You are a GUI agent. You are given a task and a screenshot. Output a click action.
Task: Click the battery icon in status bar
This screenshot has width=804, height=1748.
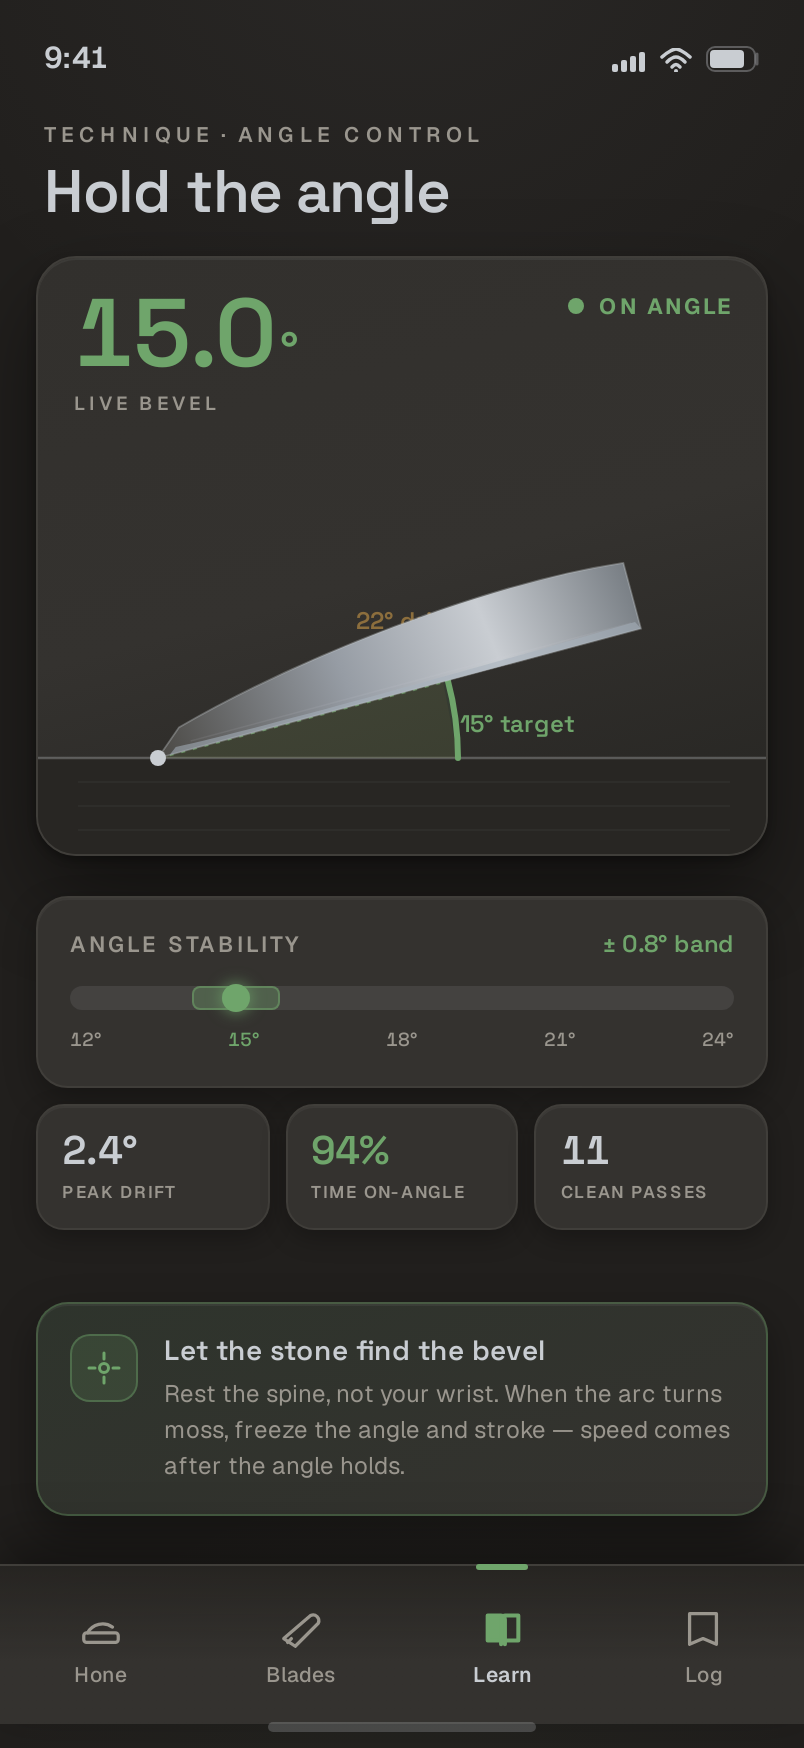(732, 59)
